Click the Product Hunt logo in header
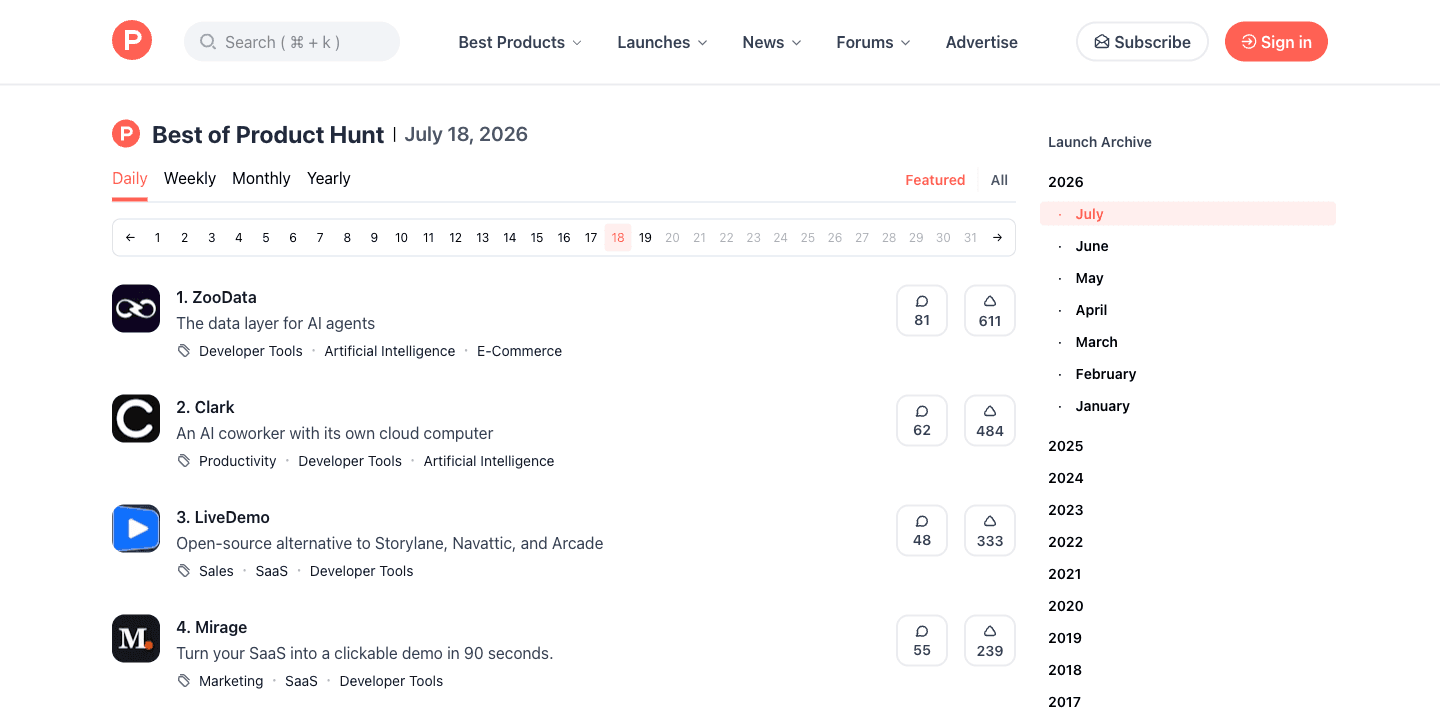1440x720 pixels. tap(132, 41)
